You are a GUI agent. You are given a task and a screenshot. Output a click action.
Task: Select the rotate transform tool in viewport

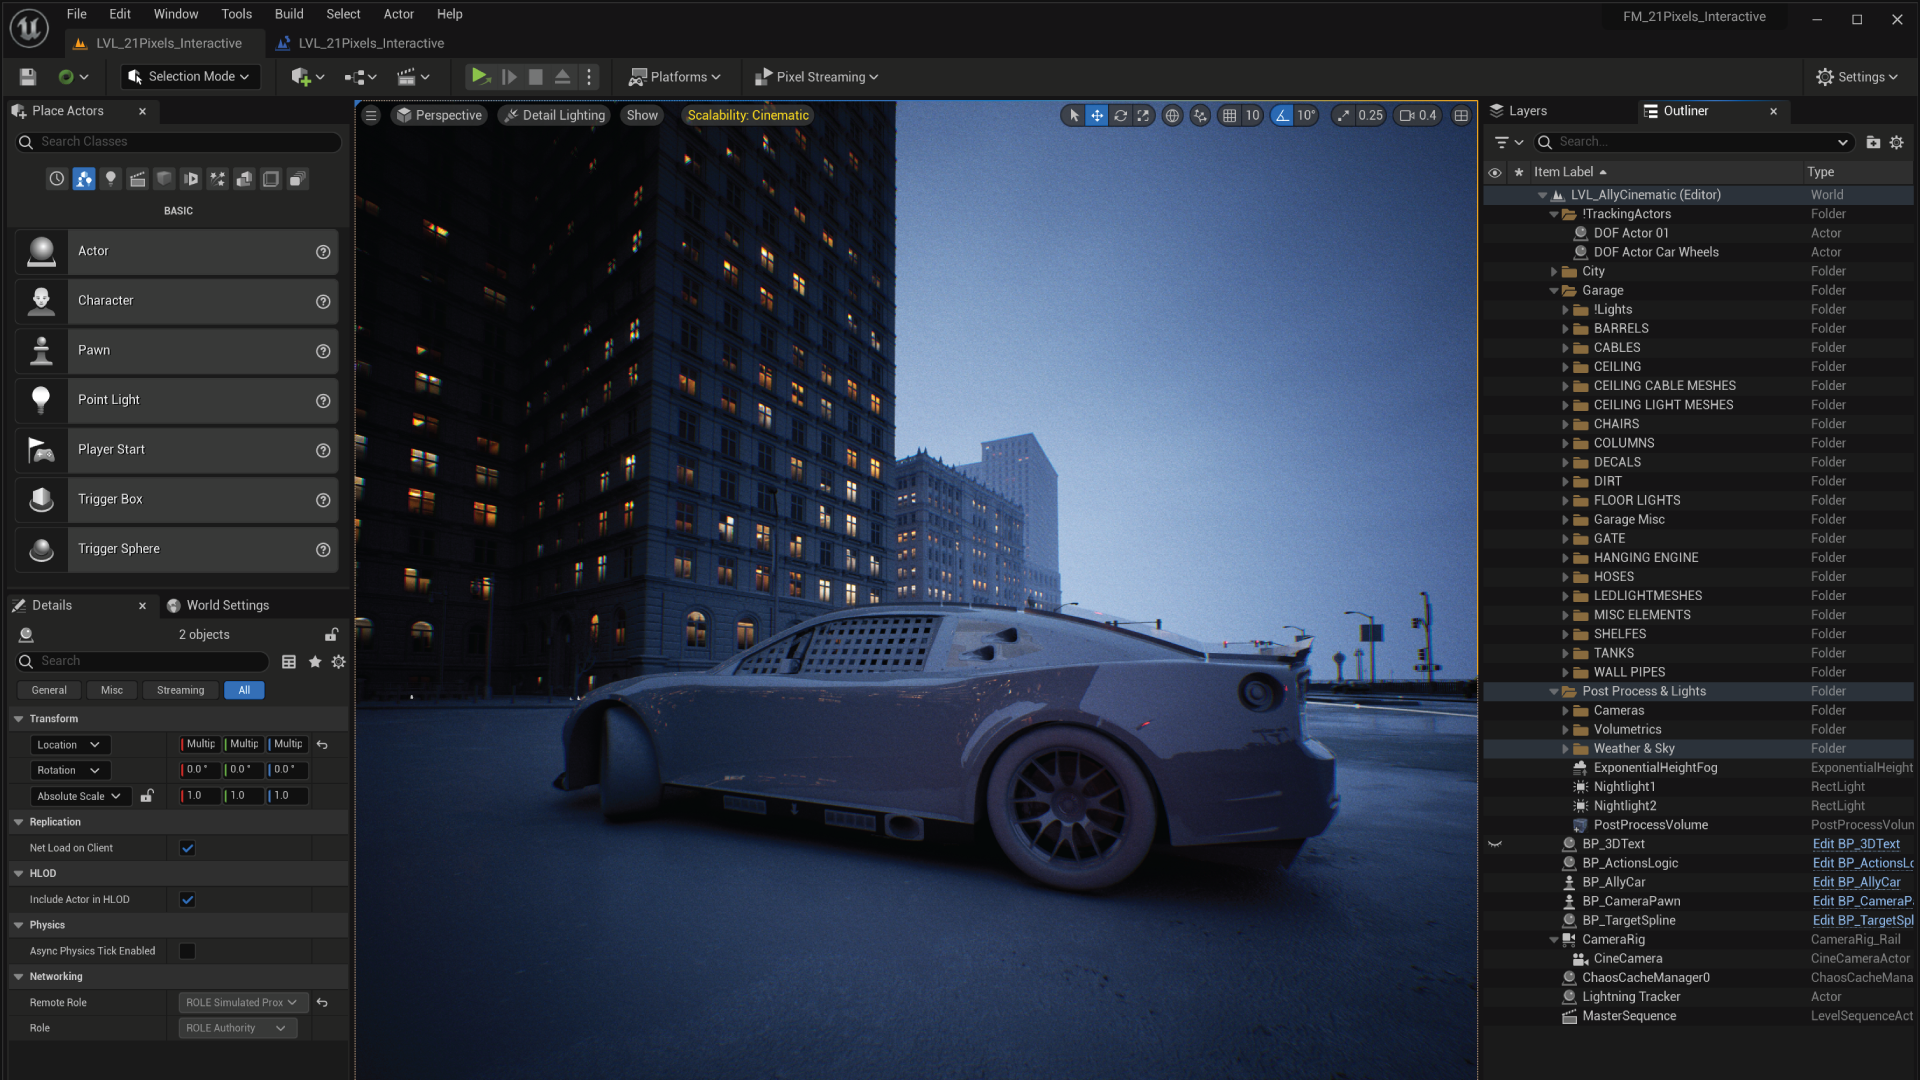pos(1120,116)
